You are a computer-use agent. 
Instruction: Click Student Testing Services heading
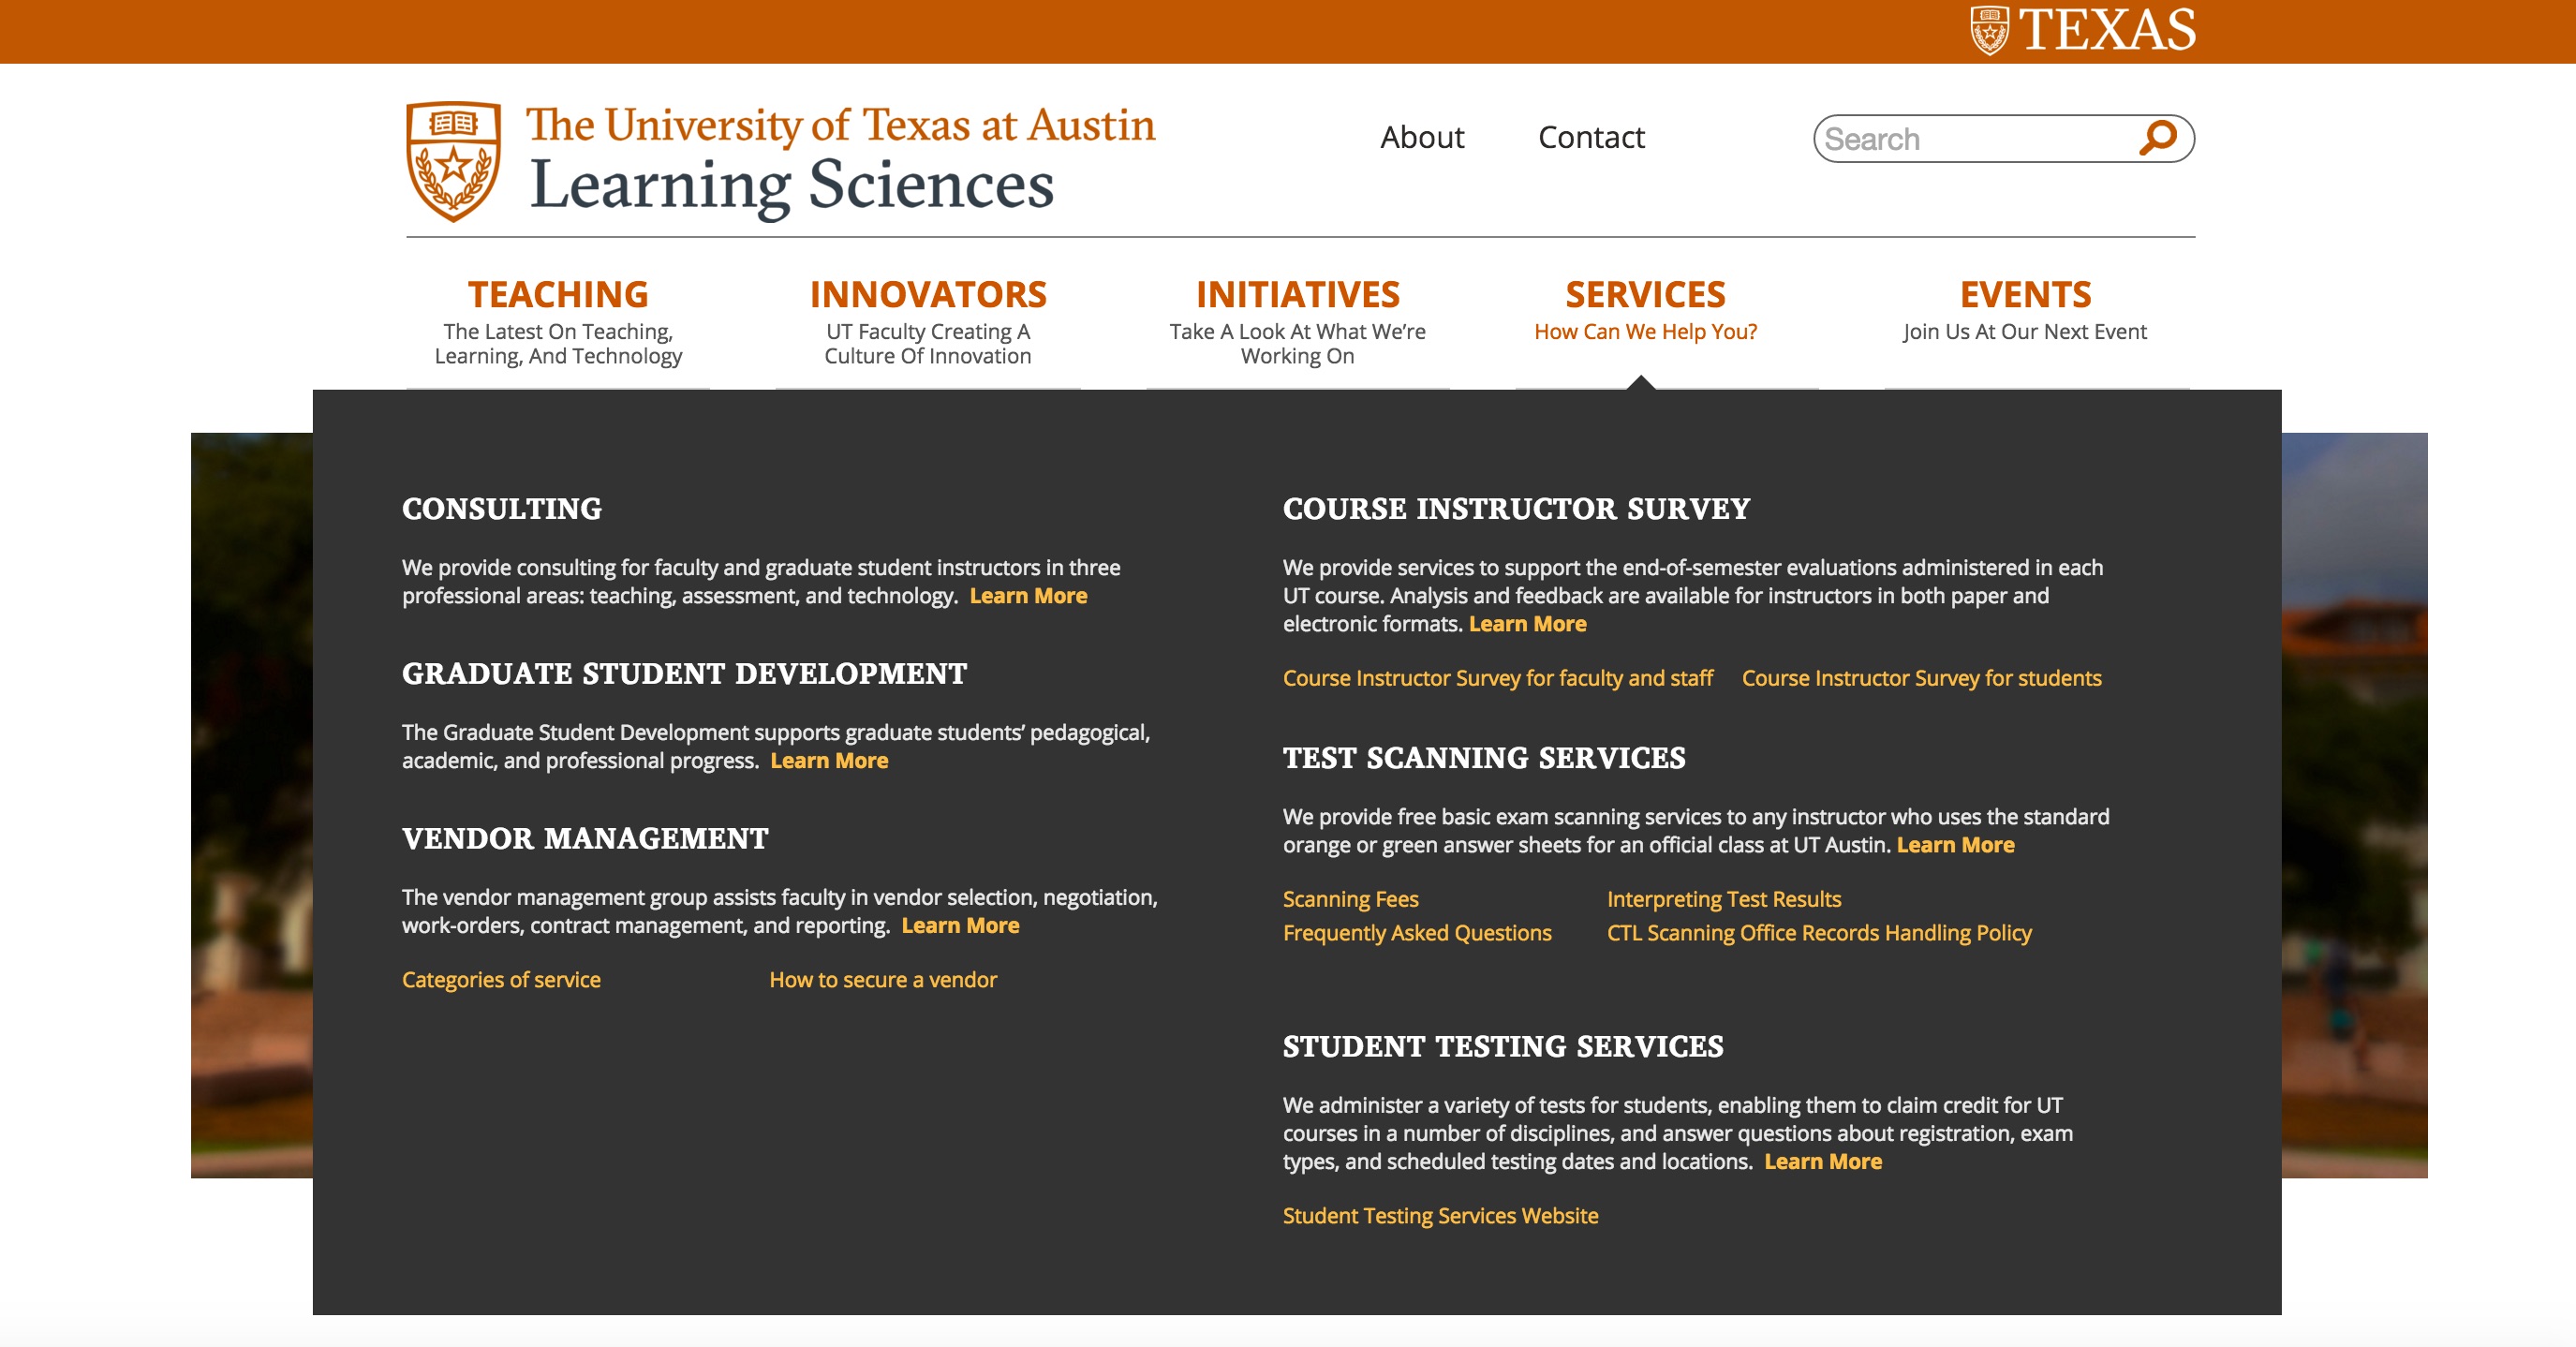[1503, 1046]
